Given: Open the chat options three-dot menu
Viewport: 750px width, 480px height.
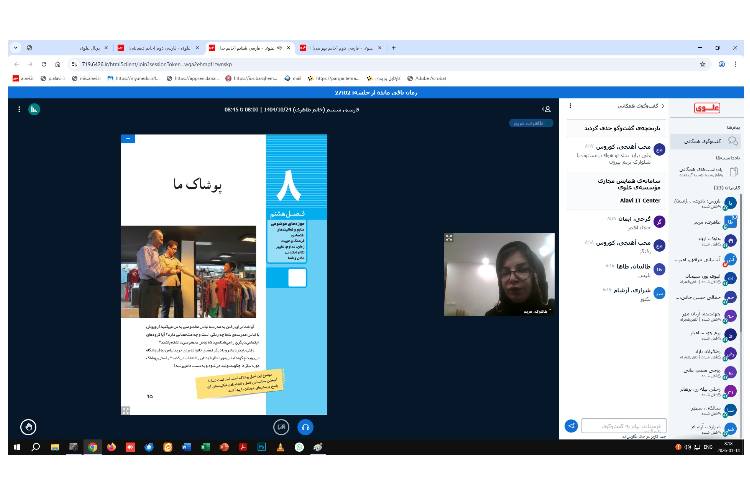Looking at the screenshot, I should (568, 105).
